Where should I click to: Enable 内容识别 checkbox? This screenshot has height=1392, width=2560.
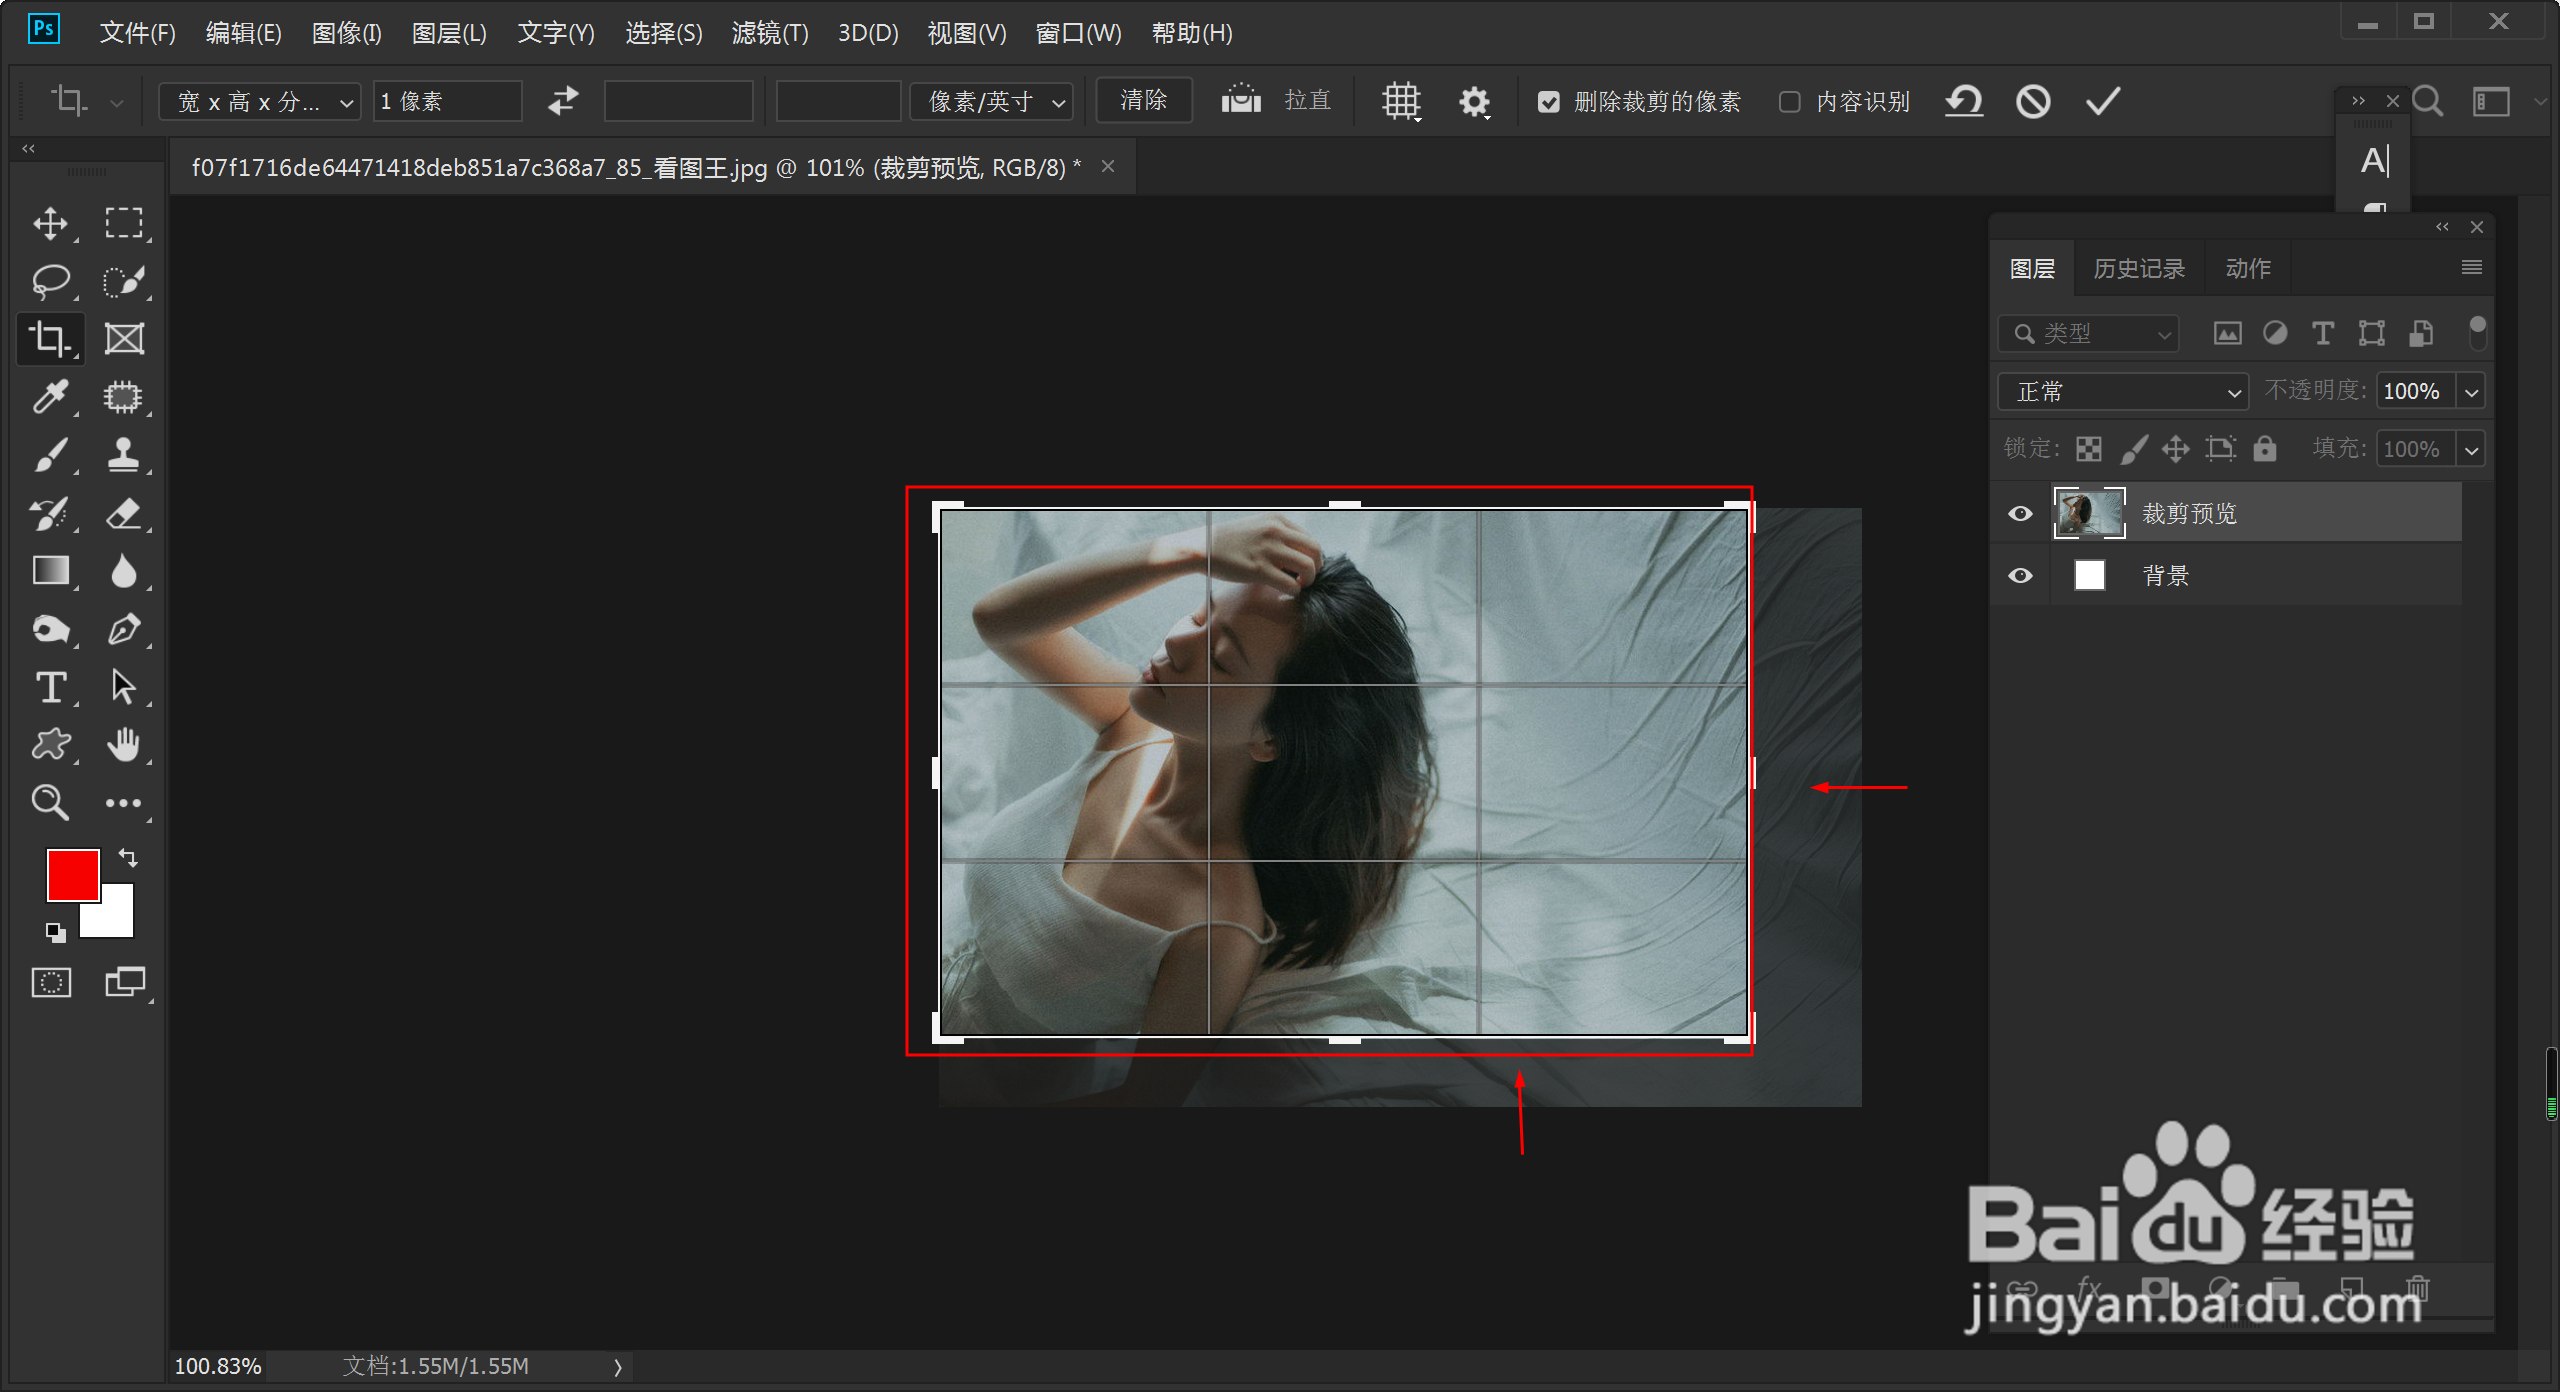click(x=1789, y=102)
